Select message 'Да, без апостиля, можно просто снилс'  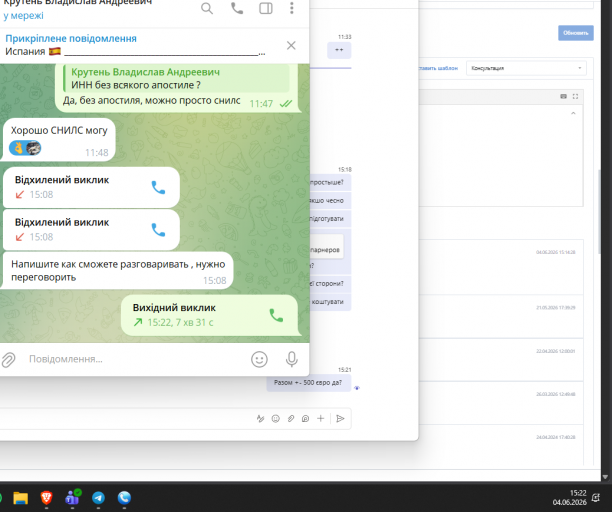(151, 101)
